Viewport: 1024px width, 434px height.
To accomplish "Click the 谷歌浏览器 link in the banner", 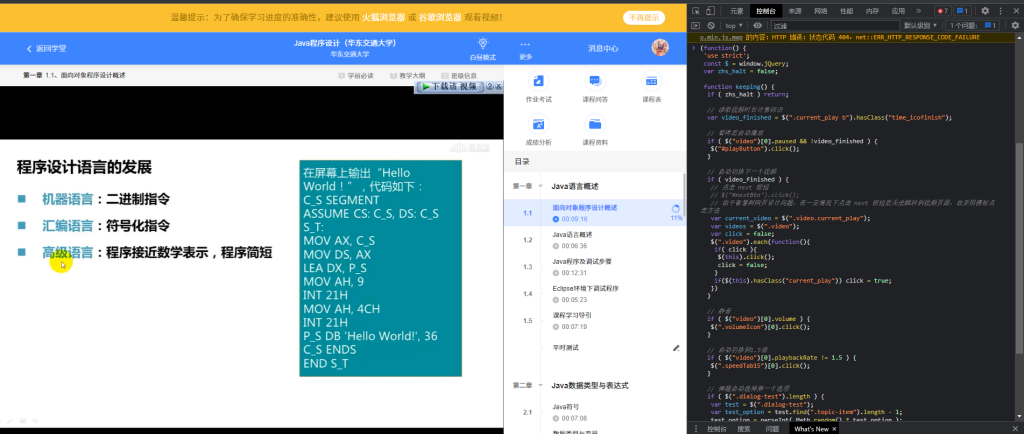I will [x=439, y=18].
